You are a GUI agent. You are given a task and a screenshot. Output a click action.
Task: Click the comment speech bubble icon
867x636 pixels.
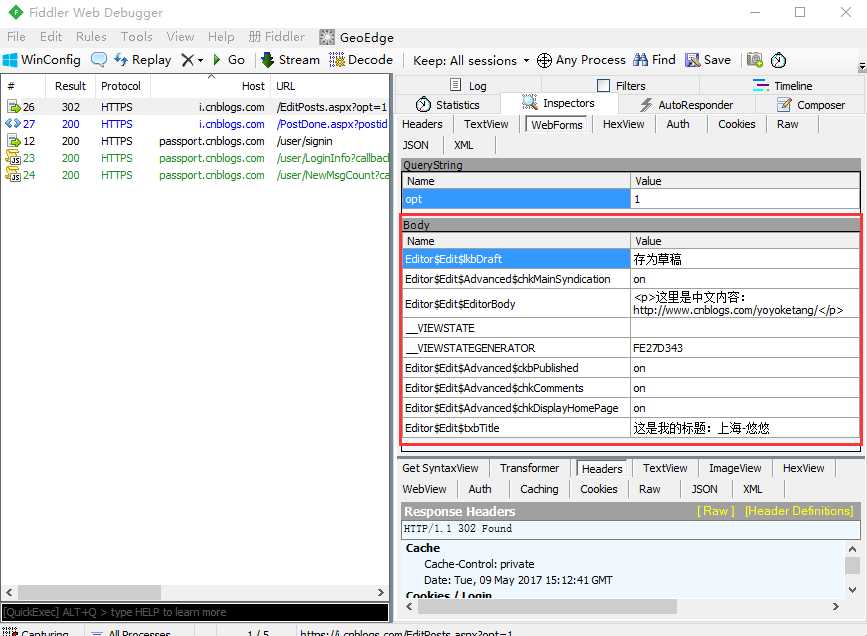pos(98,59)
